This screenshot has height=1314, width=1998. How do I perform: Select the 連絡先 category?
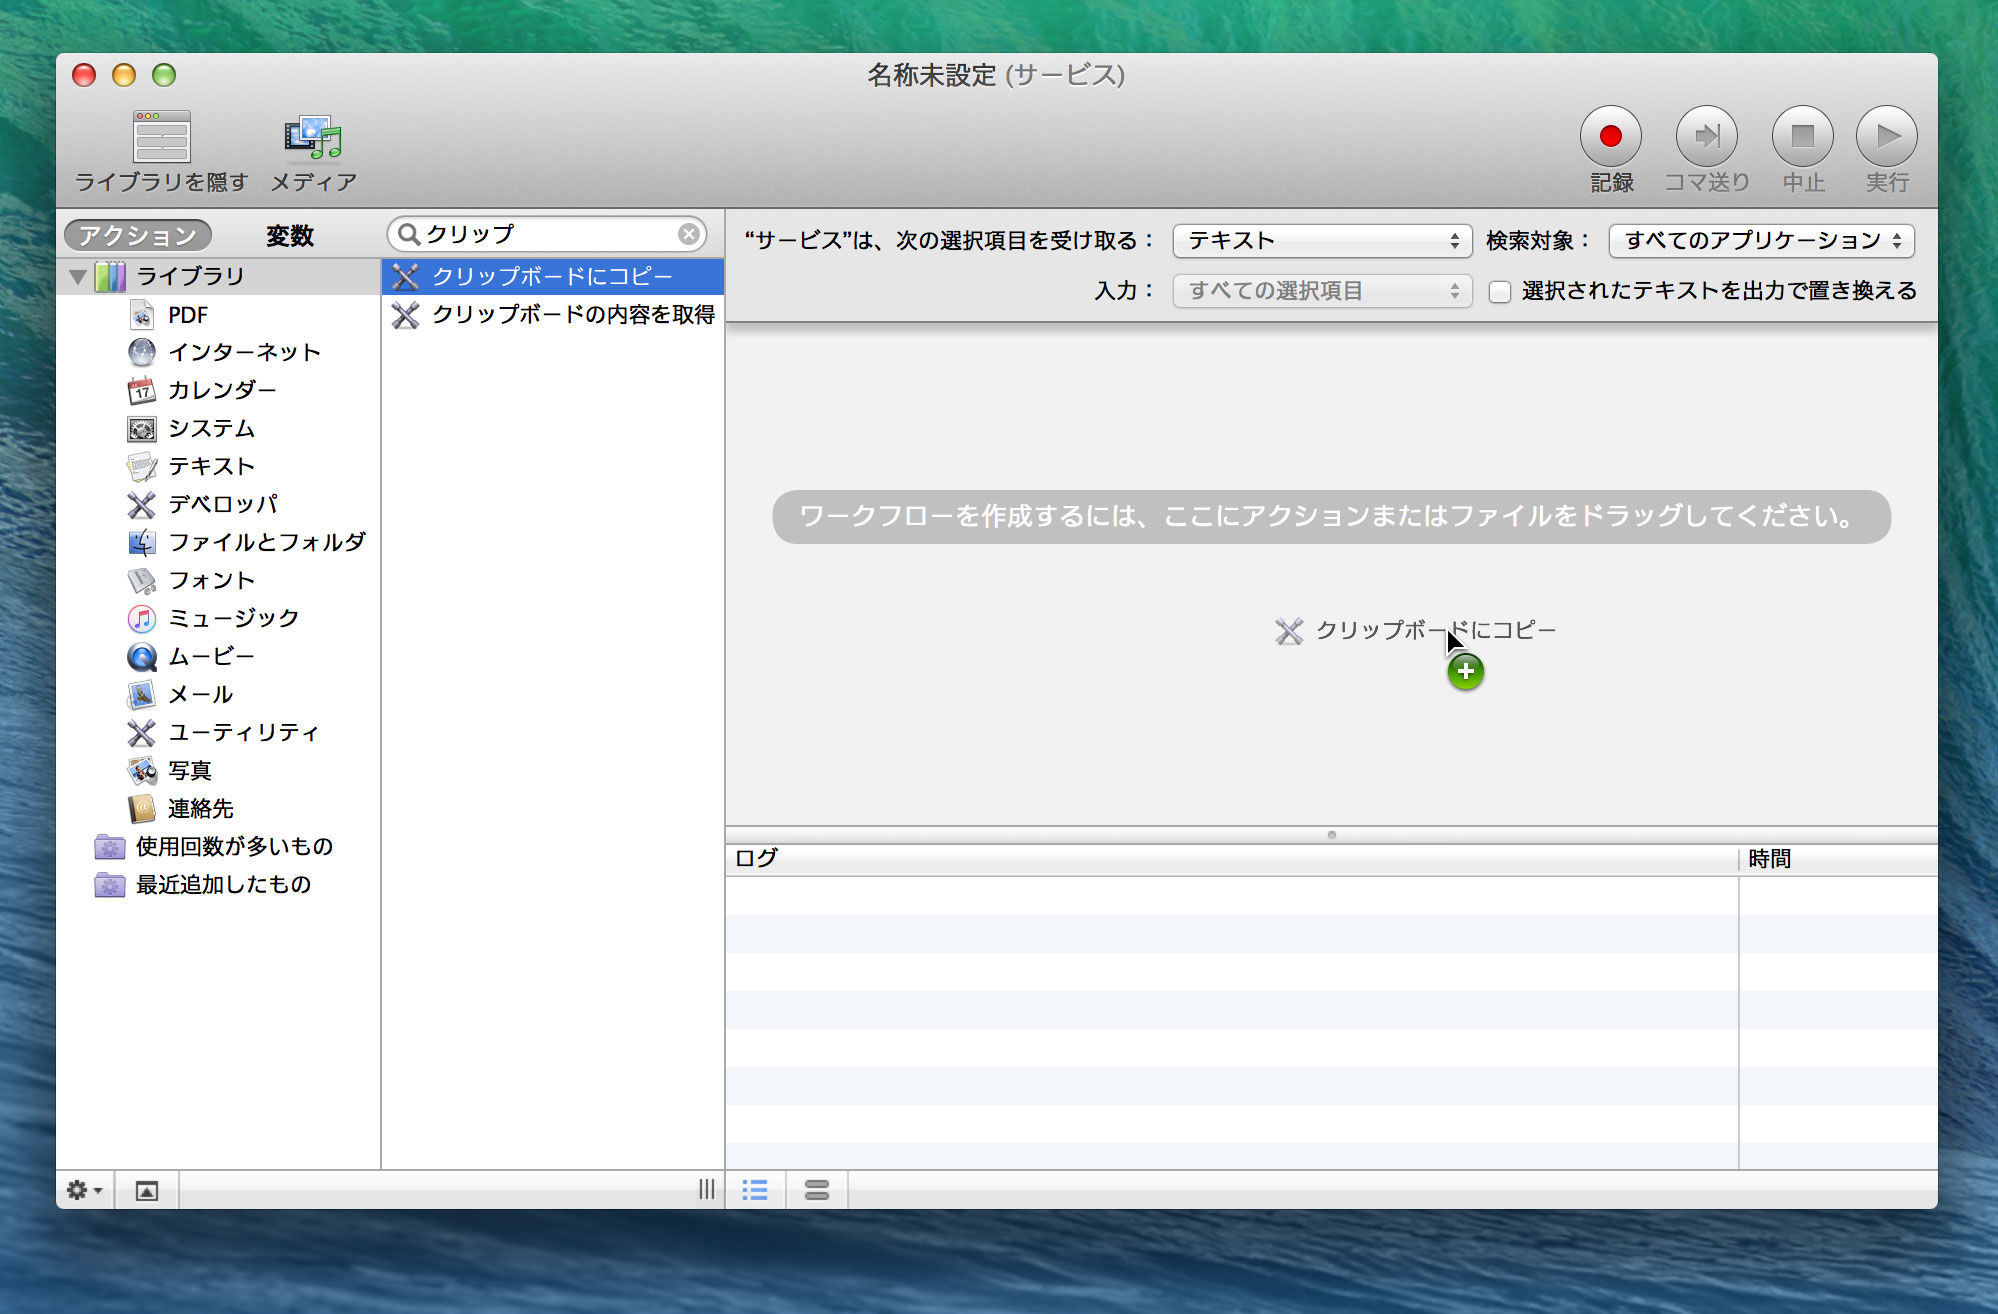[219, 808]
